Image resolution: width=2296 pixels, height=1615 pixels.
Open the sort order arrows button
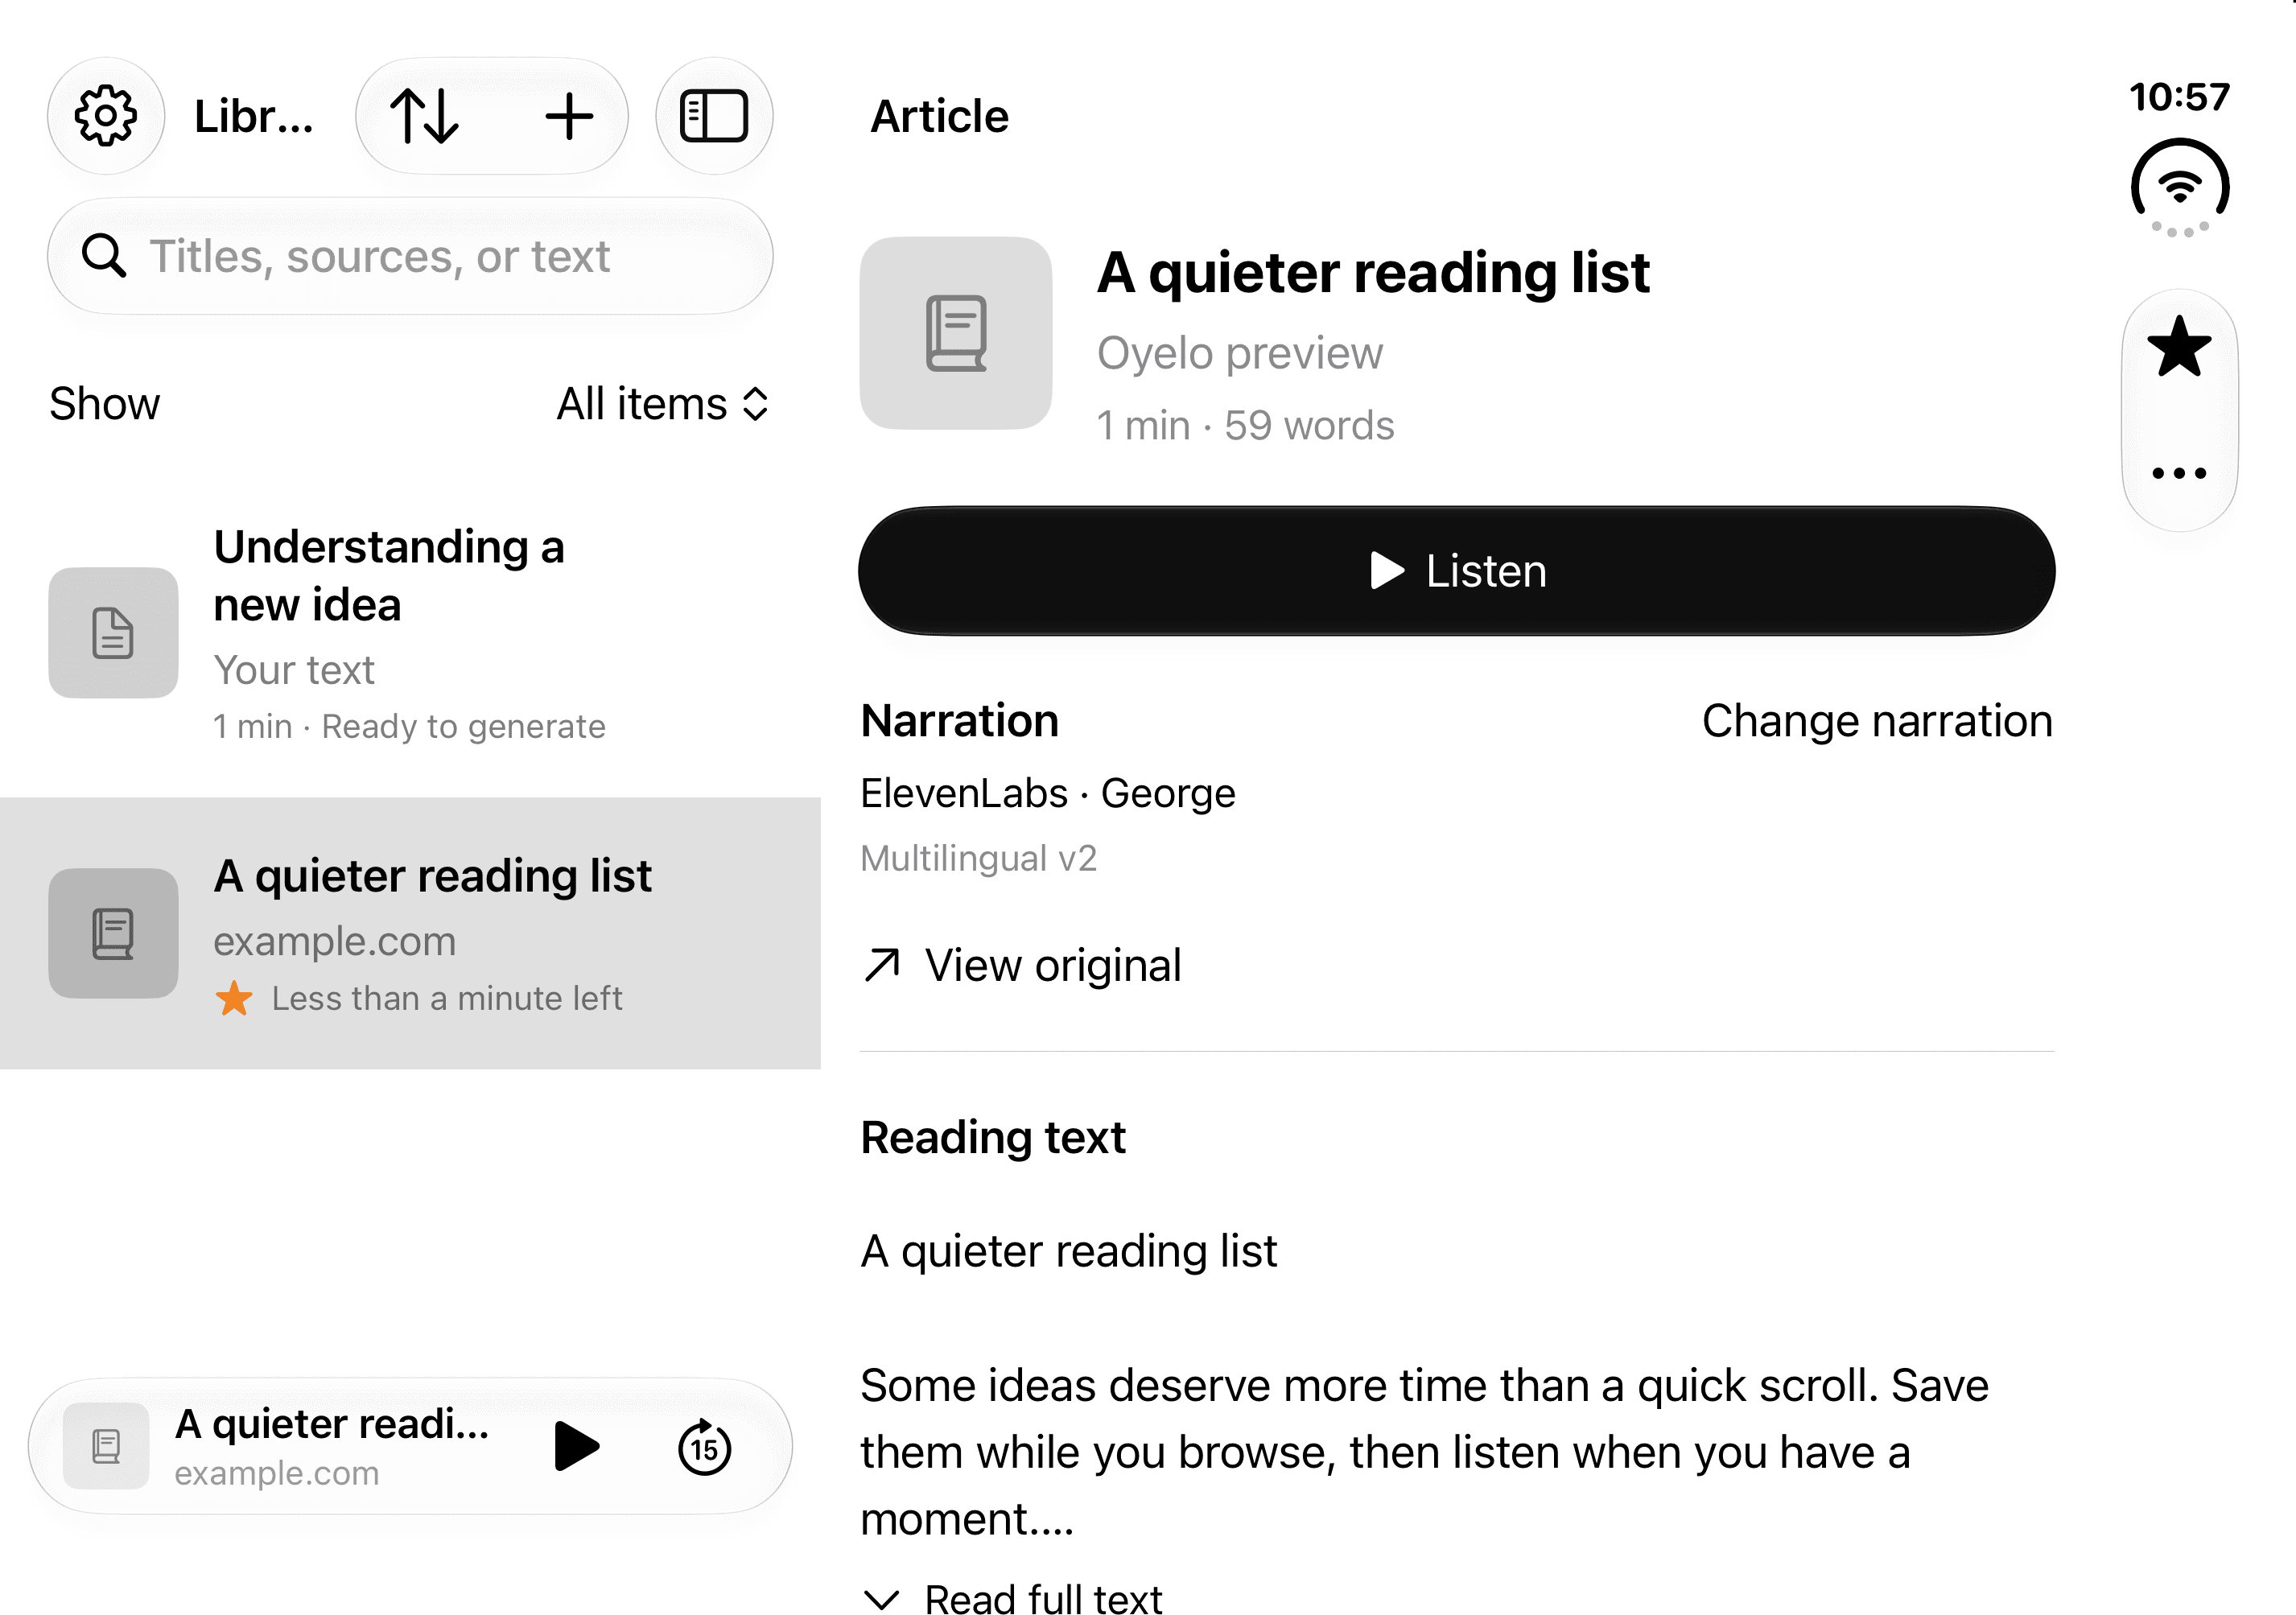pos(425,116)
